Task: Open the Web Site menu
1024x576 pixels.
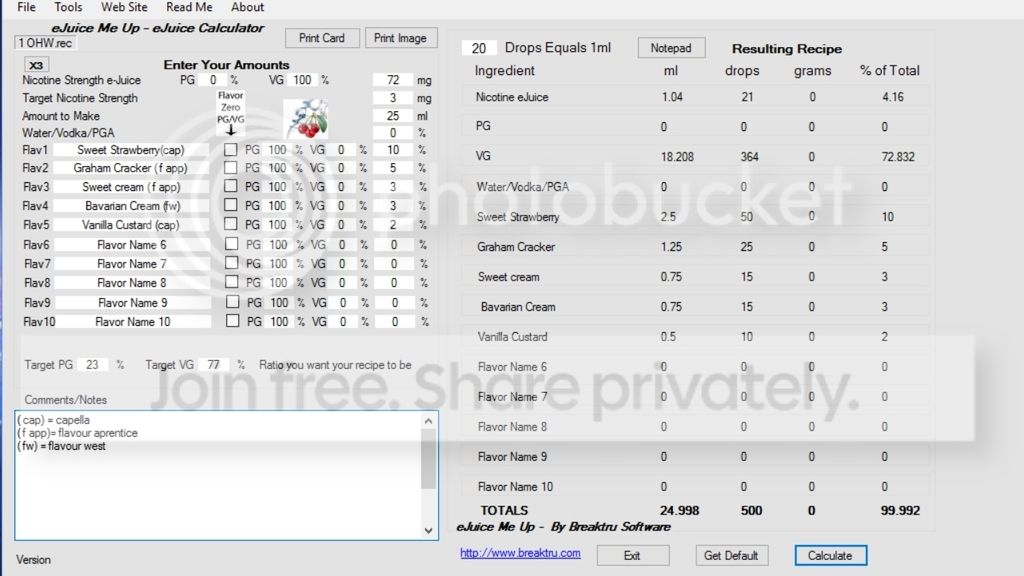Action: click(x=124, y=7)
